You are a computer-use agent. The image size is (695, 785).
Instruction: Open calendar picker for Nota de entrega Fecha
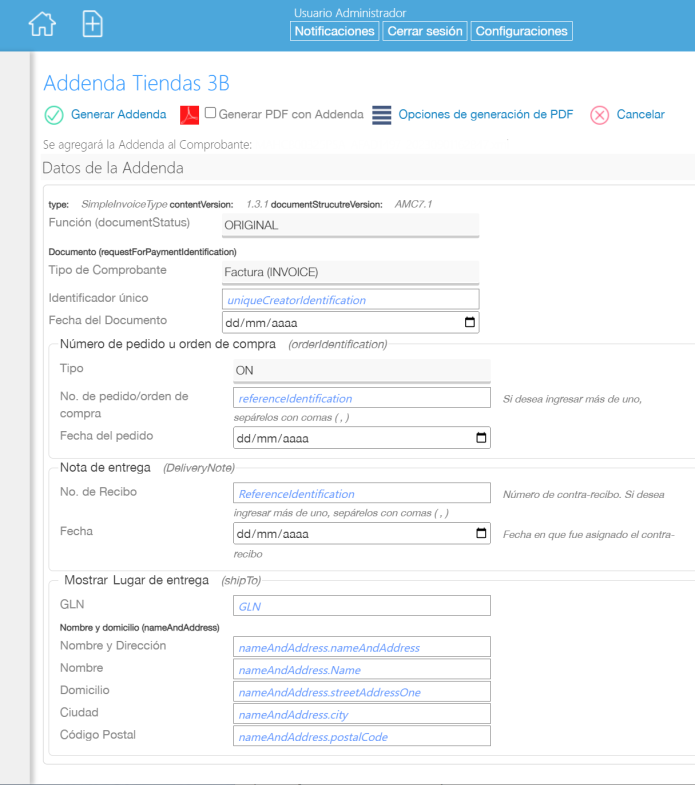click(x=481, y=534)
